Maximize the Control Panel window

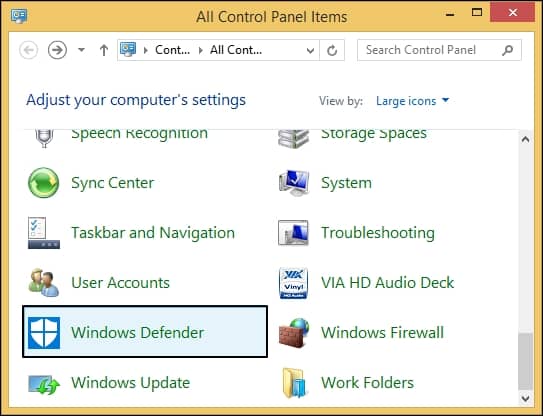pos(477,13)
